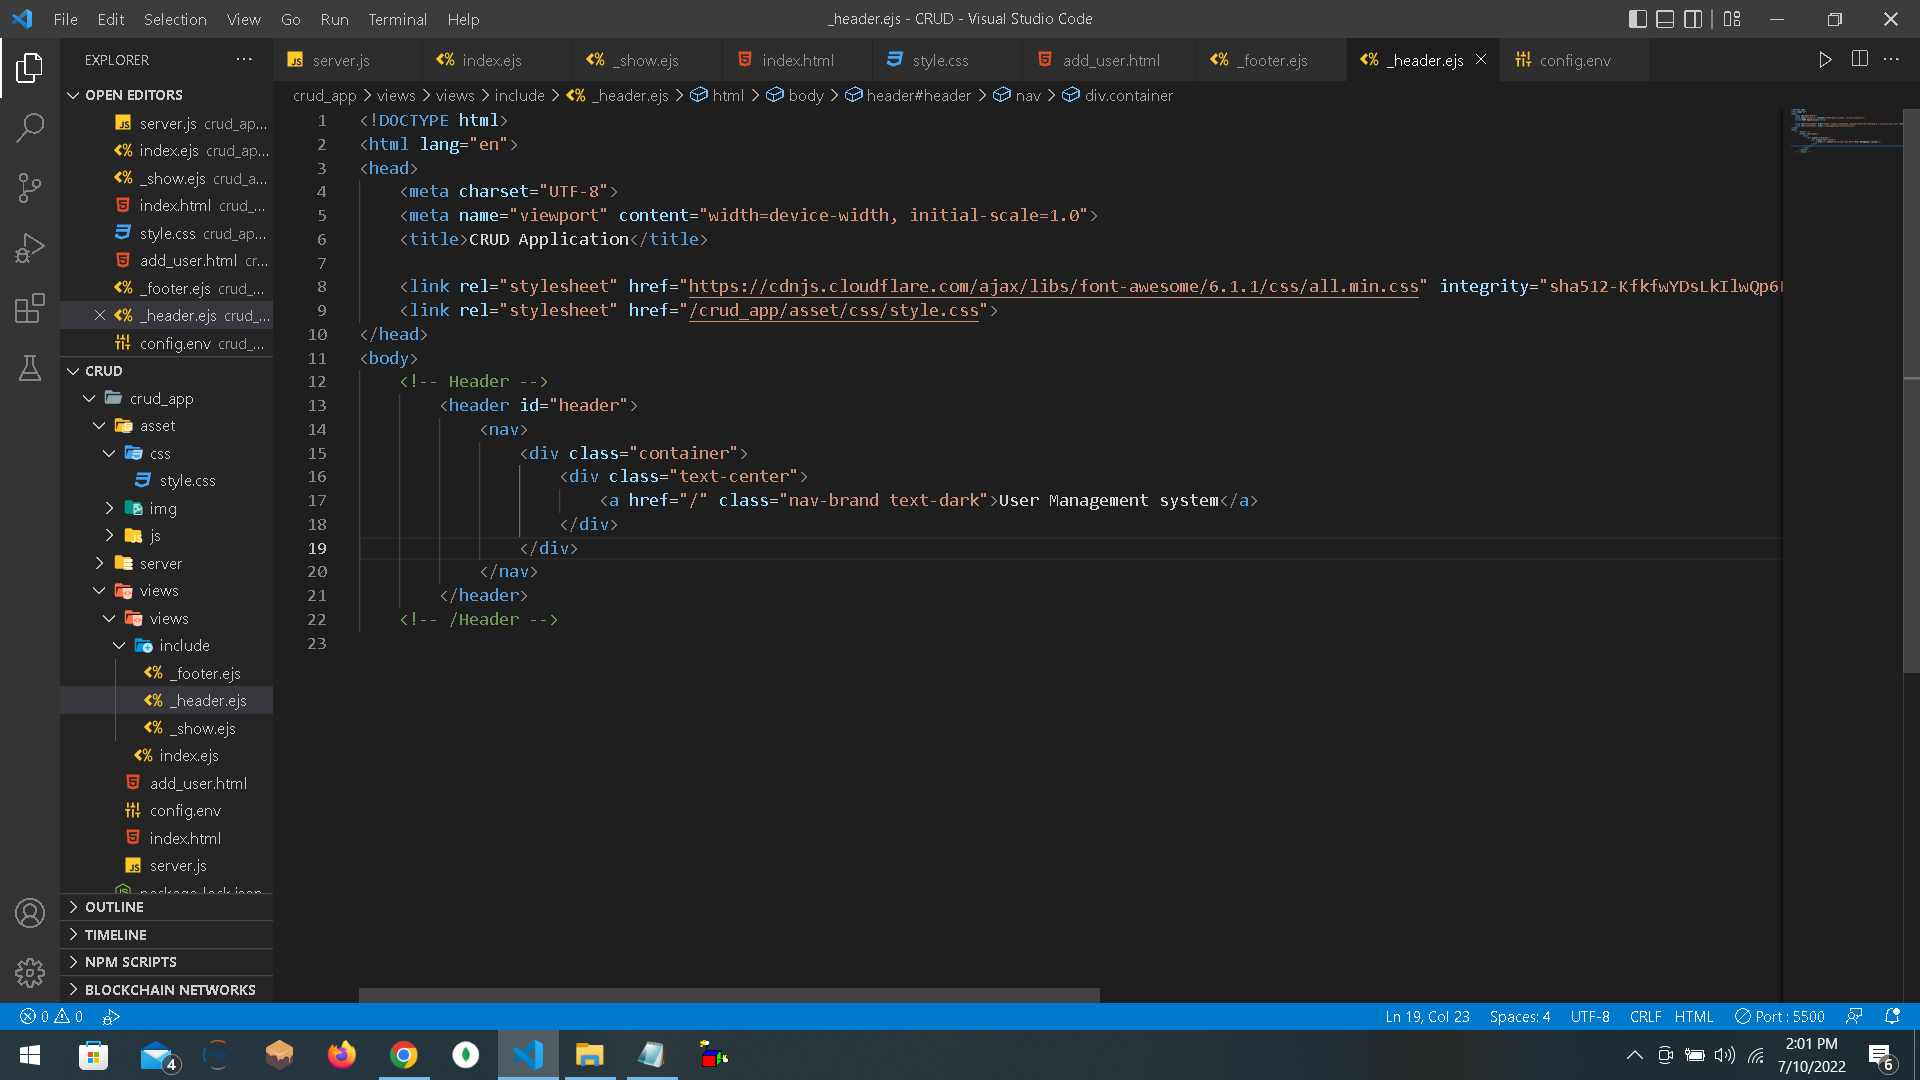Close the _header.ejs editor tab
Viewport: 1920px width, 1080px height.
[1481, 60]
